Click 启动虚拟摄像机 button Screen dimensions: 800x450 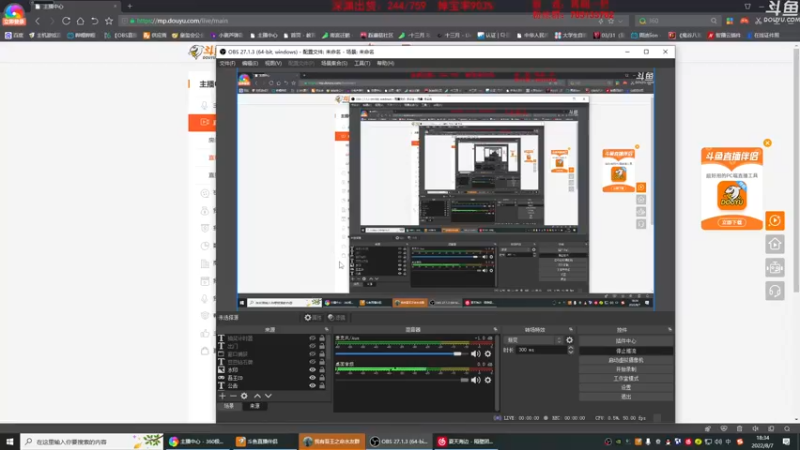[x=626, y=360]
